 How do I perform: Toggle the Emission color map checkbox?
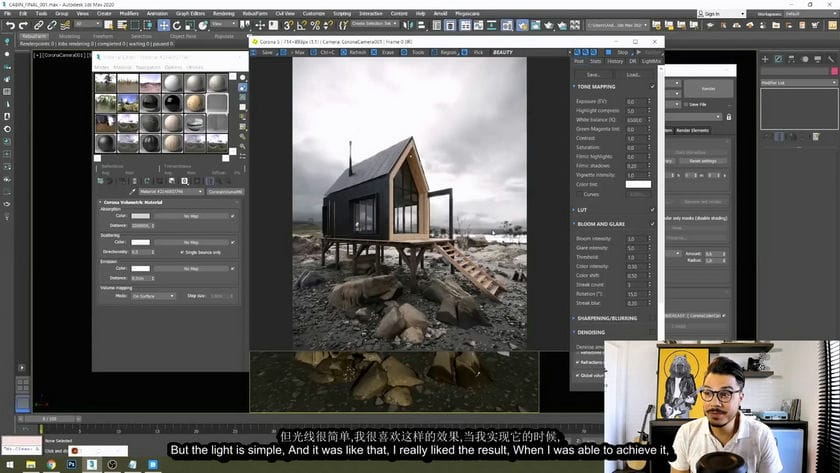[232, 268]
